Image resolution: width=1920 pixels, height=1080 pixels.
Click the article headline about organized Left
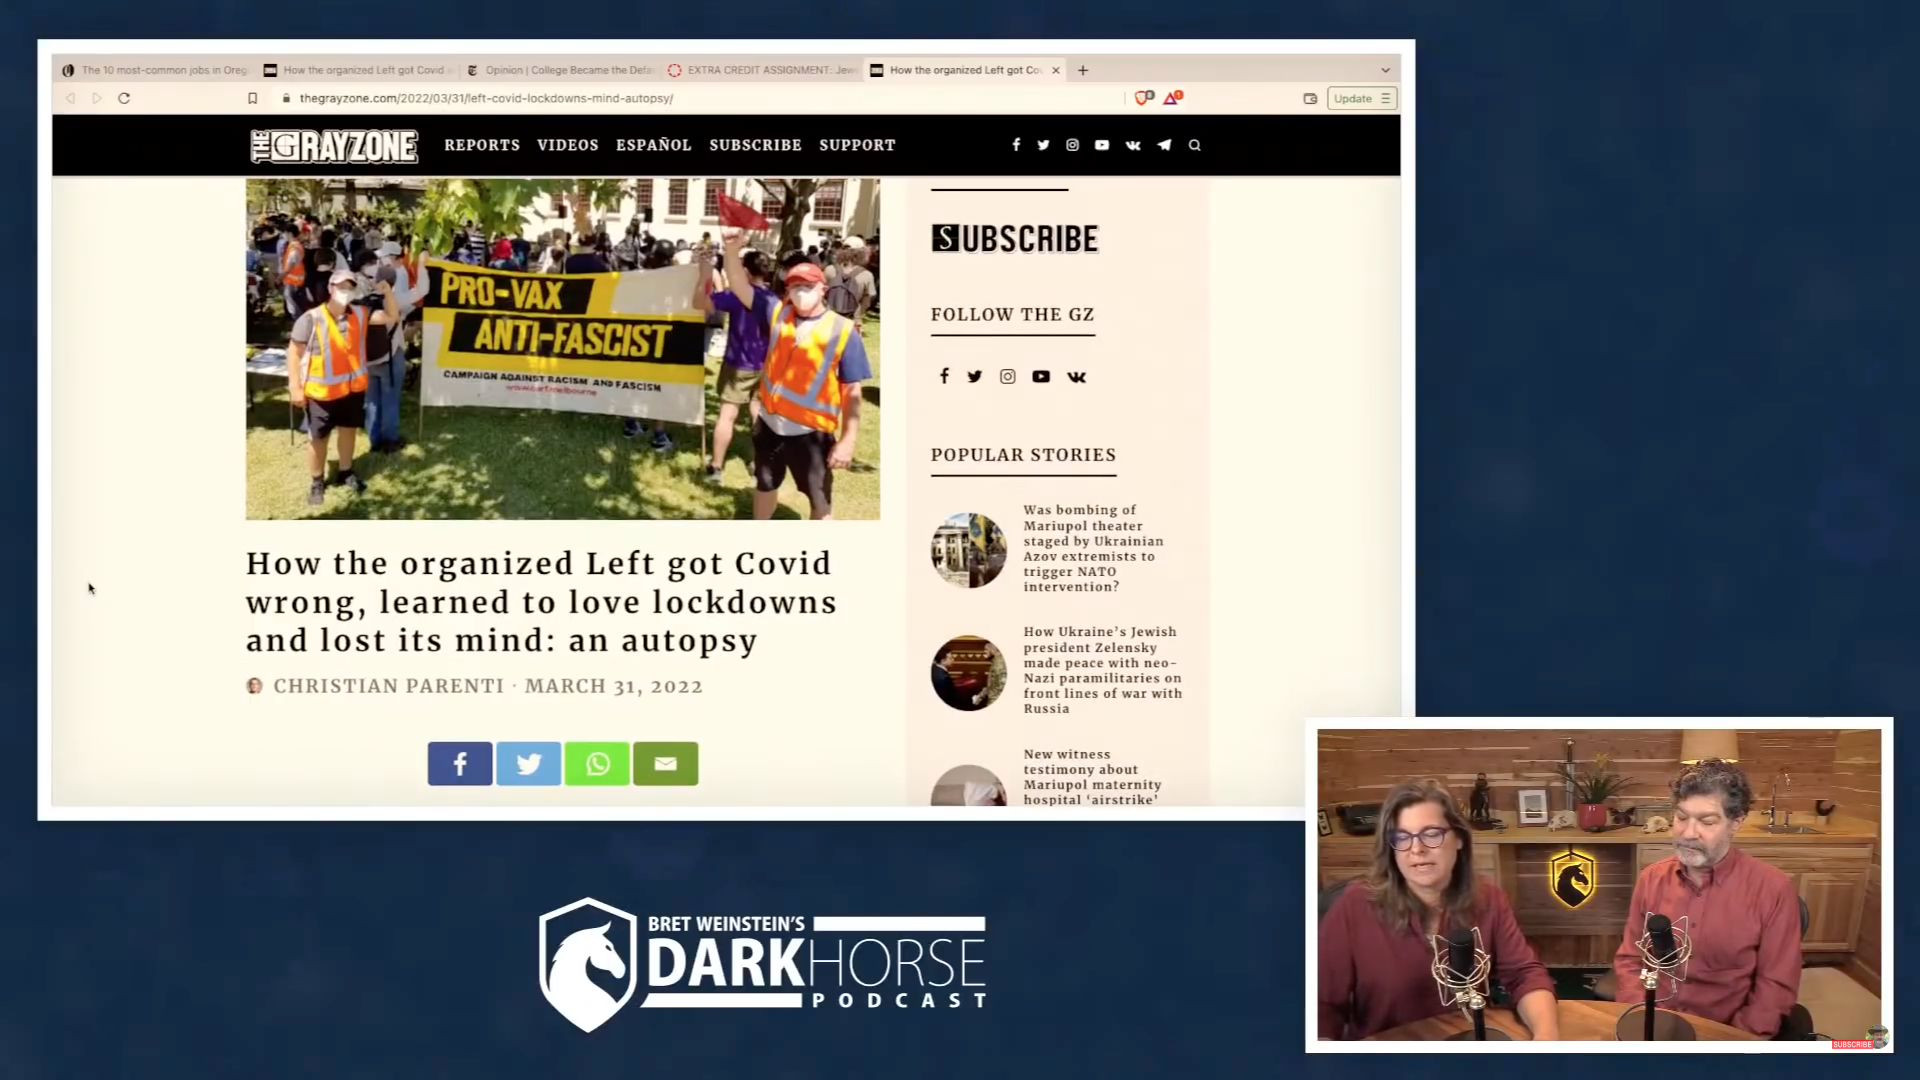tap(541, 602)
